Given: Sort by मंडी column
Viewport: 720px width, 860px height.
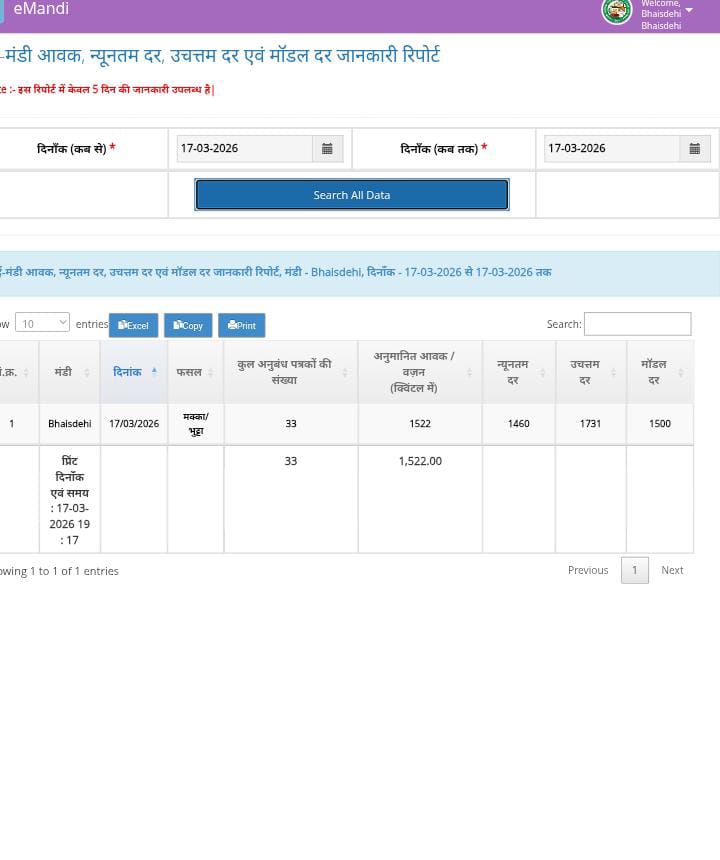Looking at the screenshot, I should click(70, 372).
